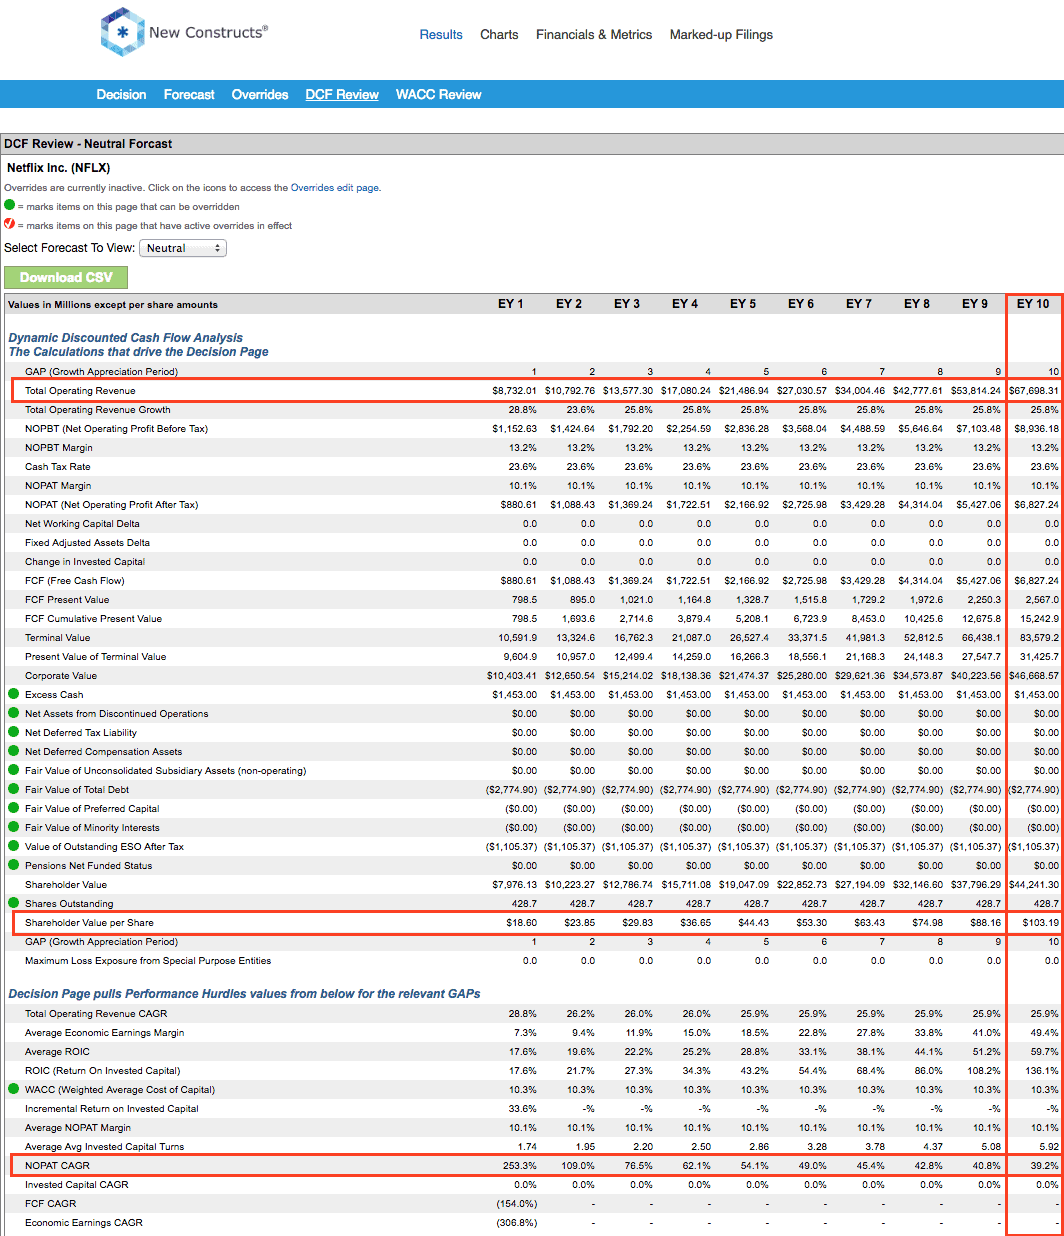1064x1236 pixels.
Task: Open the Select Forecast To View dropdown
Action: [183, 248]
